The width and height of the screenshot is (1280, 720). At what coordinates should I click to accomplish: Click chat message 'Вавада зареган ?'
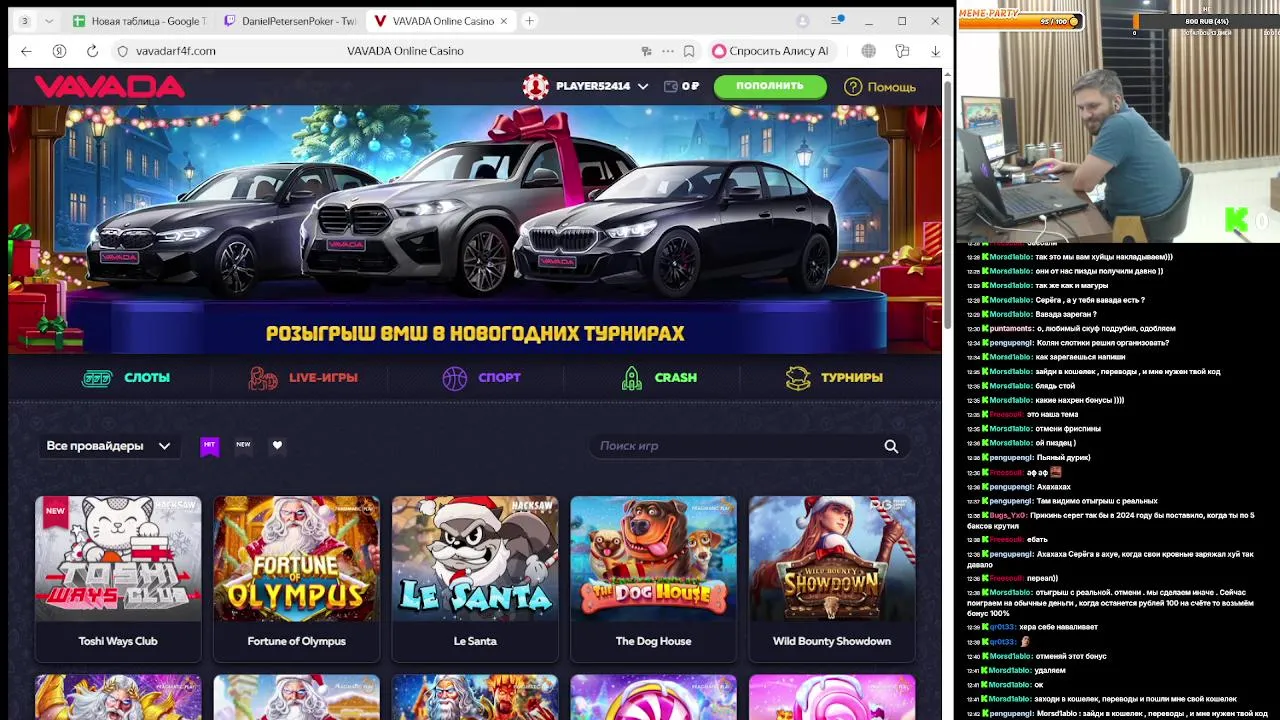(1066, 314)
